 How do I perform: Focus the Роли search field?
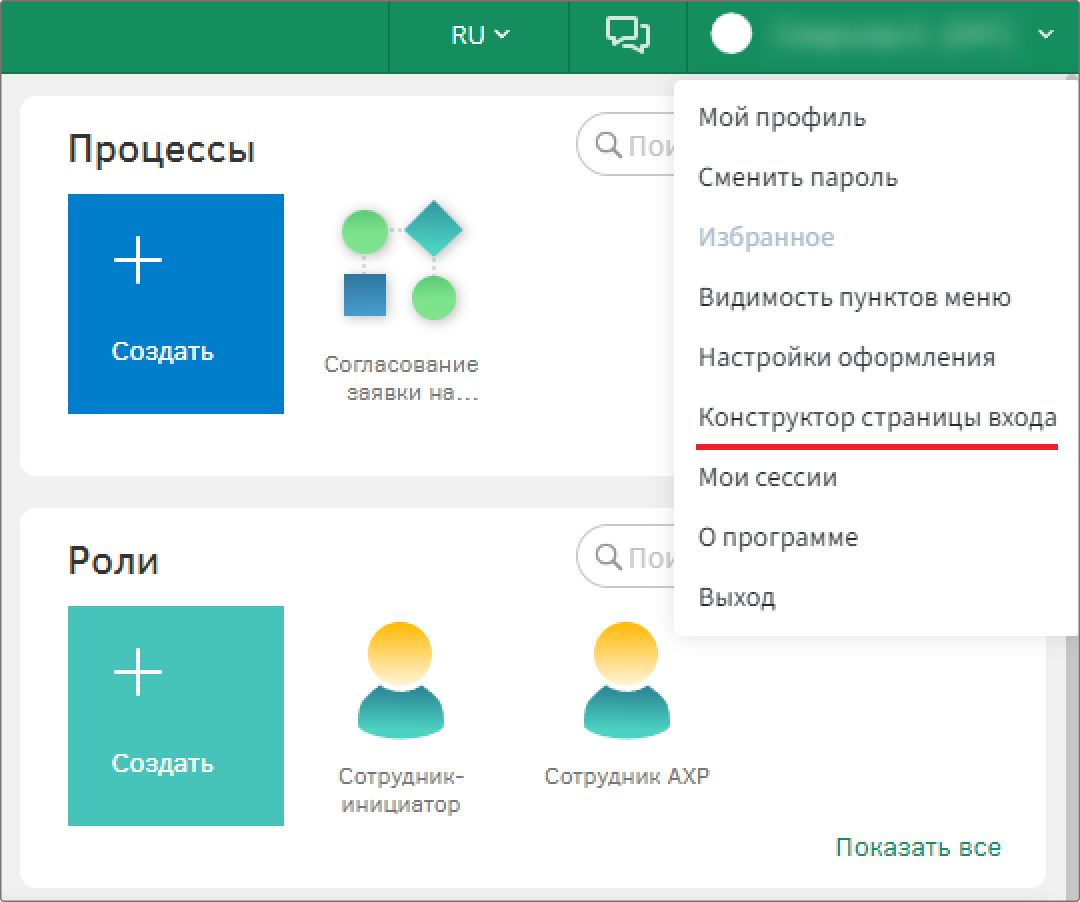tap(625, 556)
